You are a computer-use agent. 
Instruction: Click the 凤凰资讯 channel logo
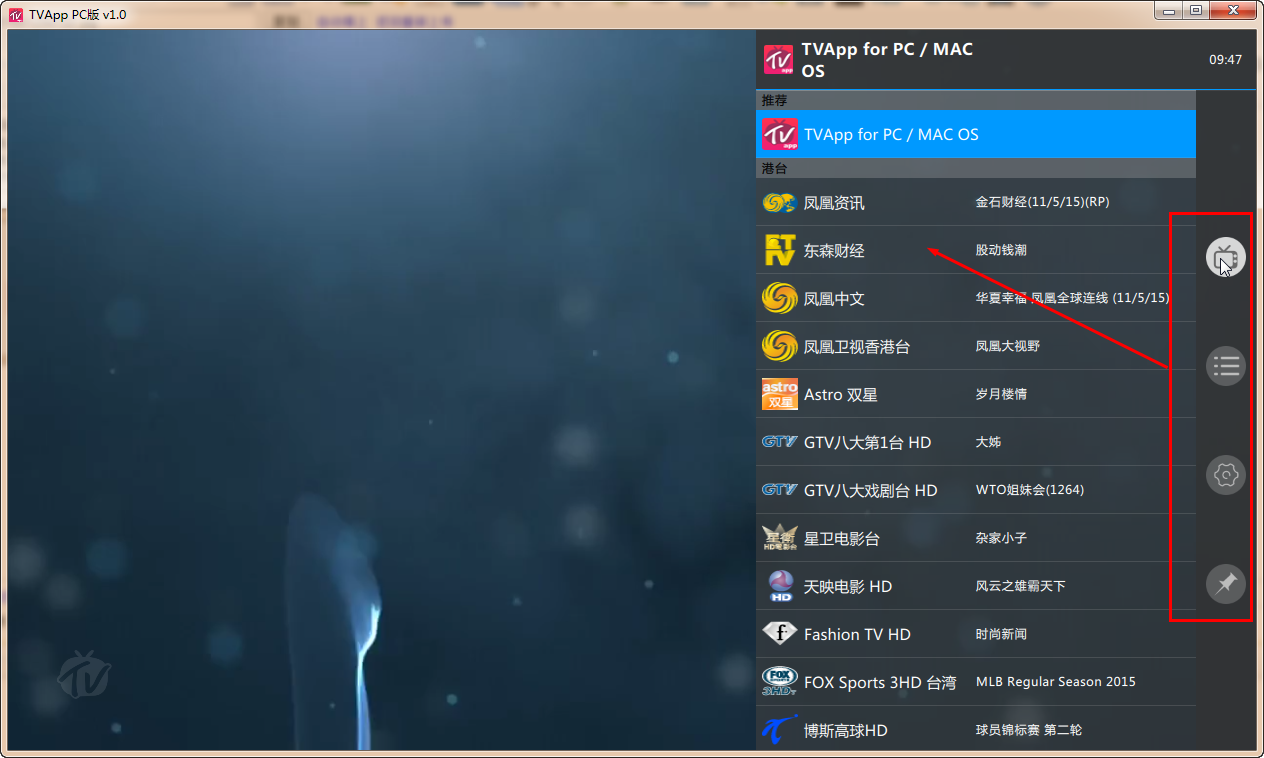click(779, 201)
